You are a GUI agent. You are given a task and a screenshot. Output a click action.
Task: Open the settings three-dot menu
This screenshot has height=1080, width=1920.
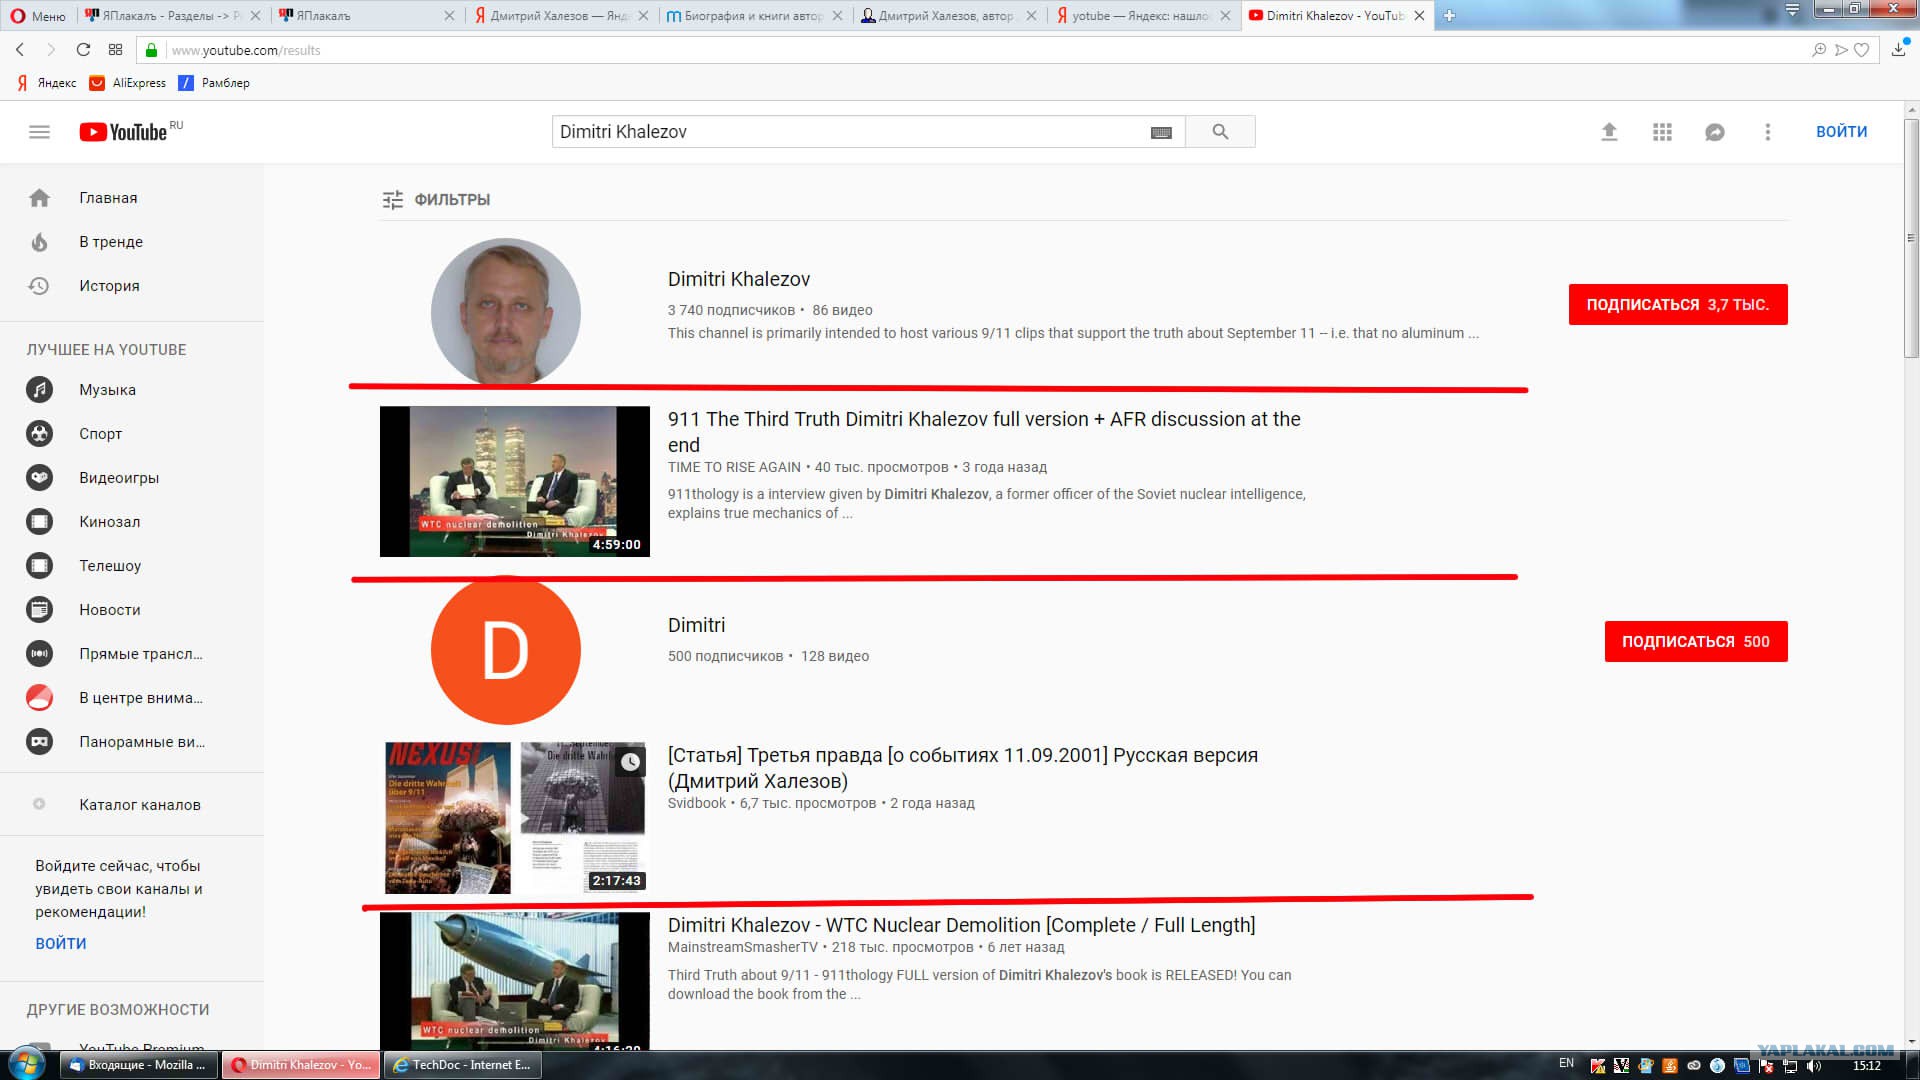pyautogui.click(x=1768, y=132)
